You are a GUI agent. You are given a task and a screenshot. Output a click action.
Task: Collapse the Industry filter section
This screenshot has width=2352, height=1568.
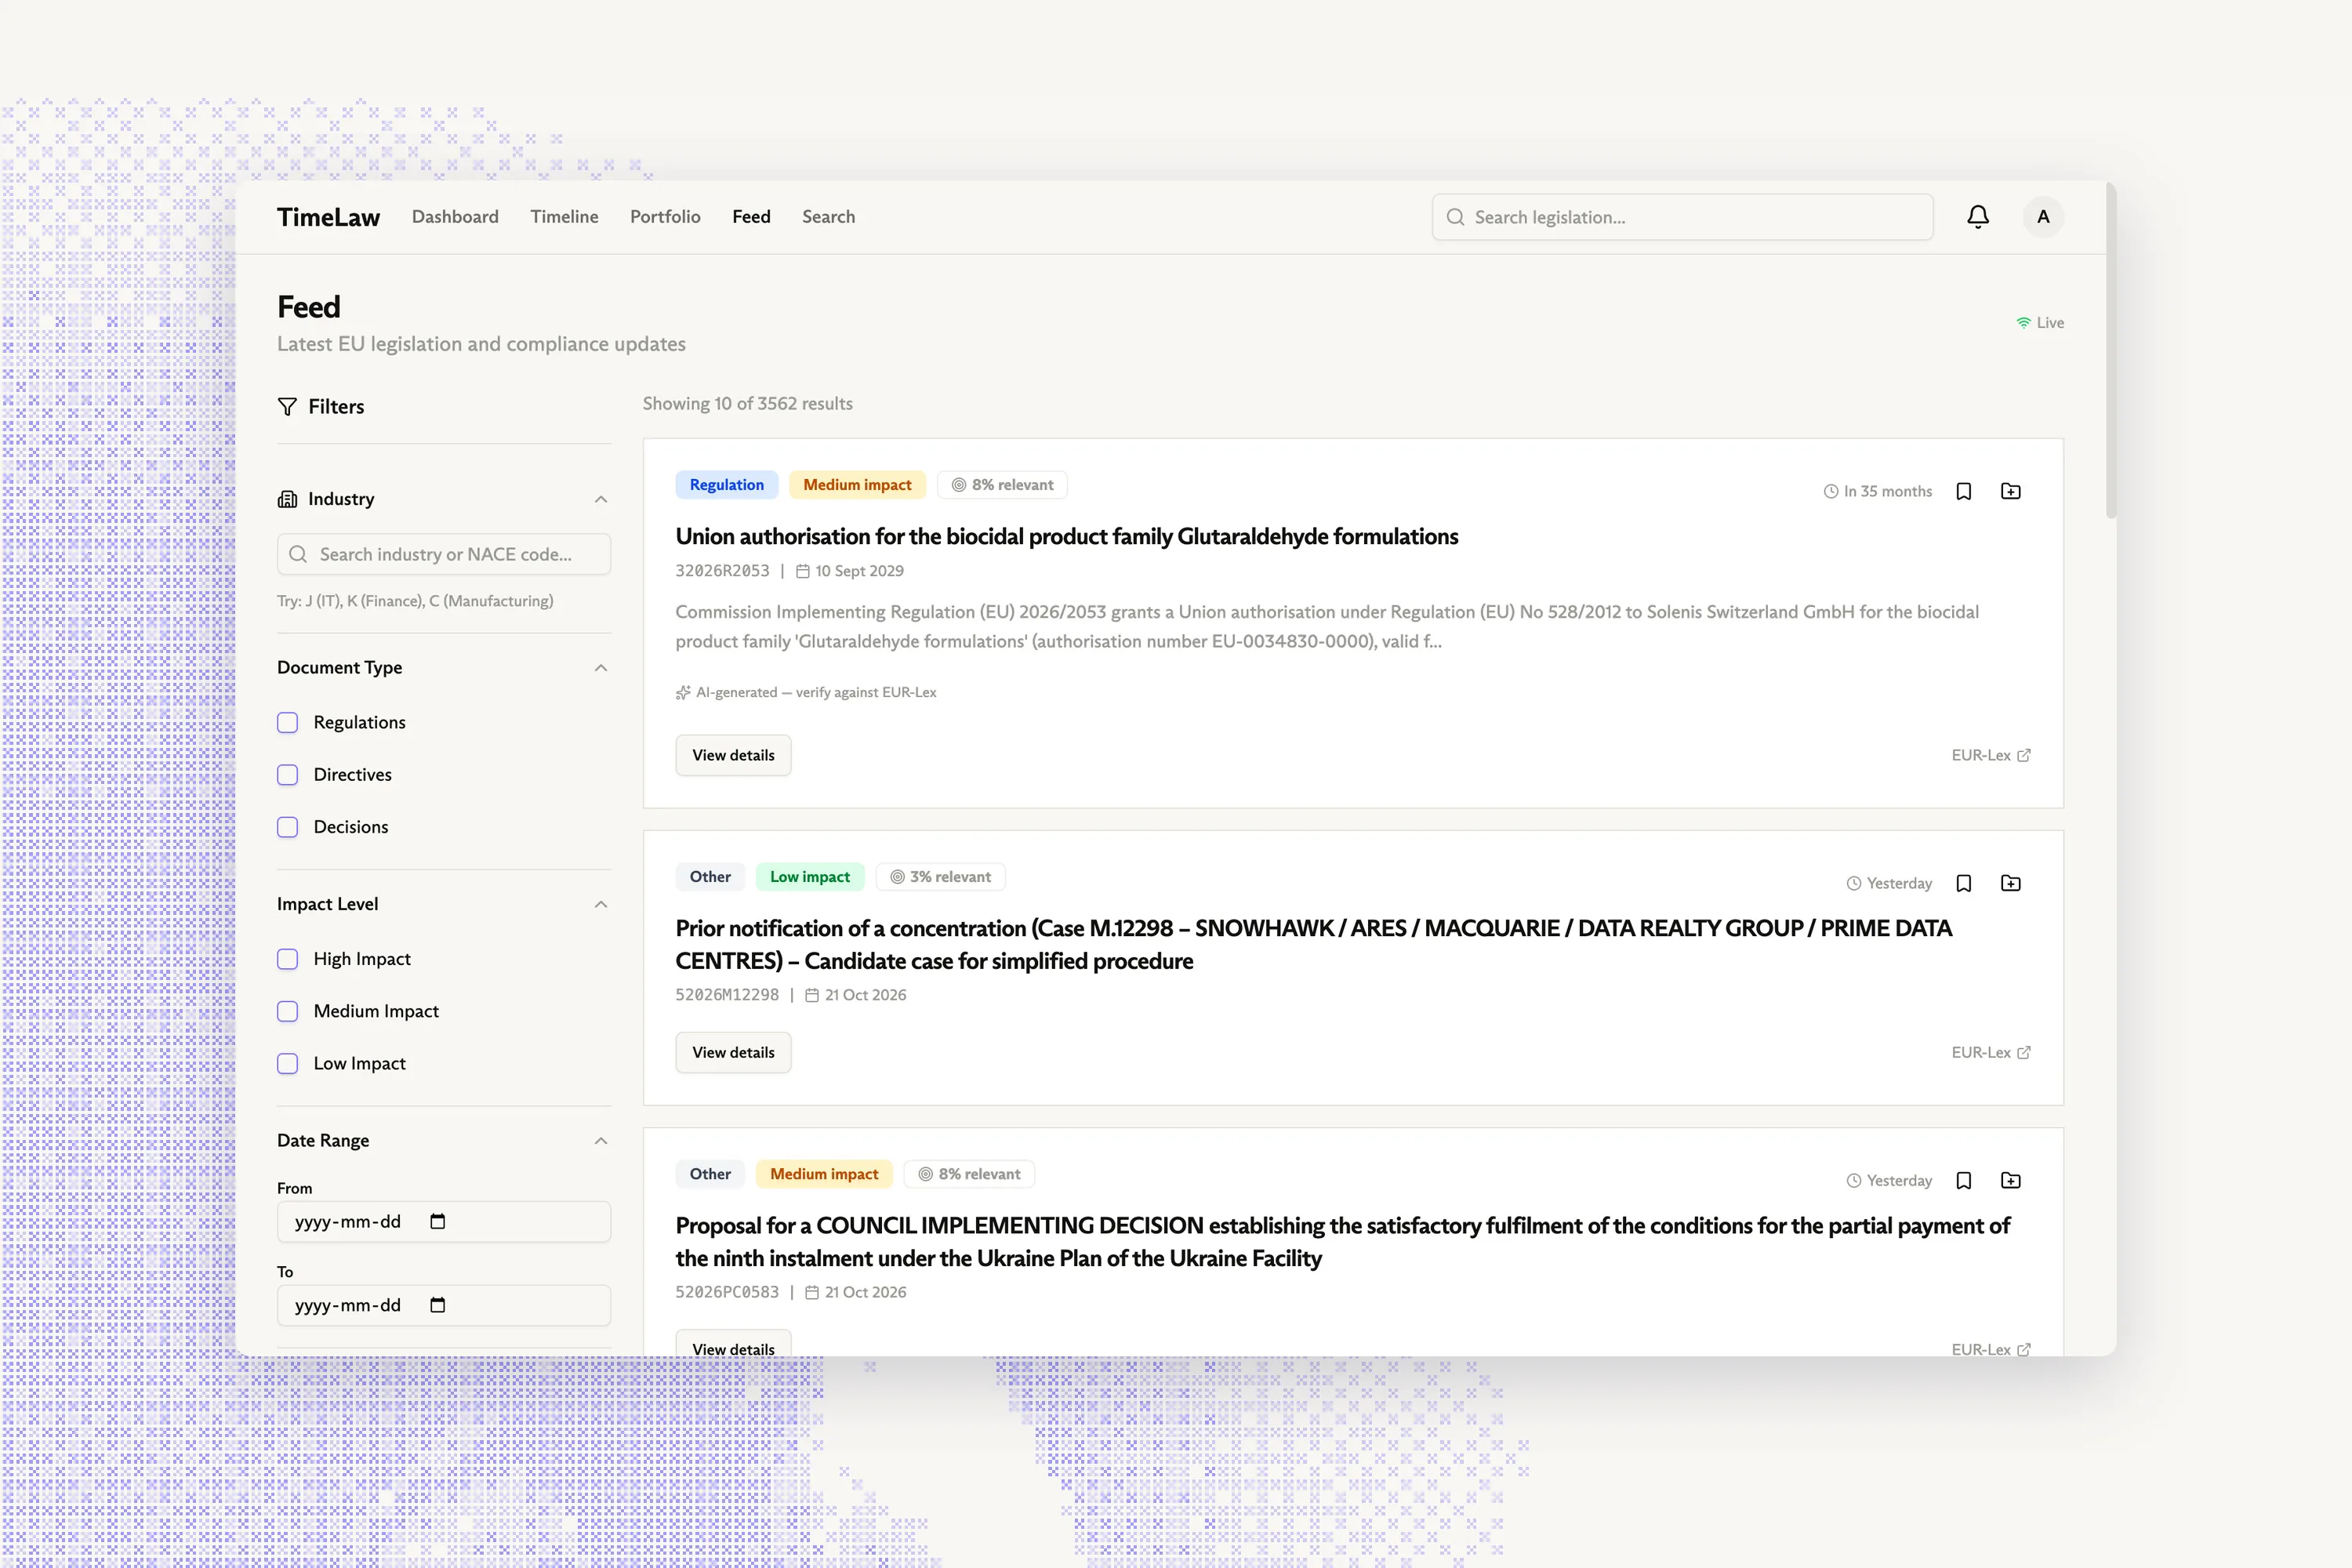(601, 499)
